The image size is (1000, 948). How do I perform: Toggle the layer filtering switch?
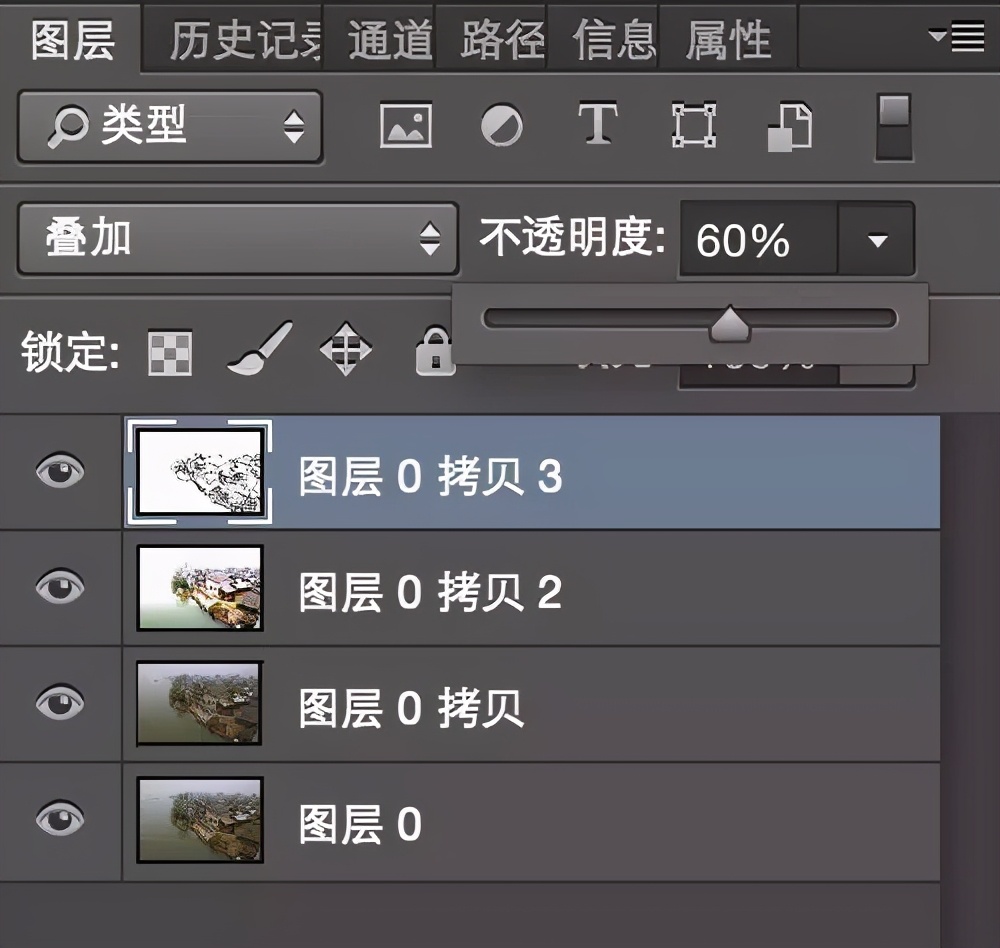[x=894, y=127]
